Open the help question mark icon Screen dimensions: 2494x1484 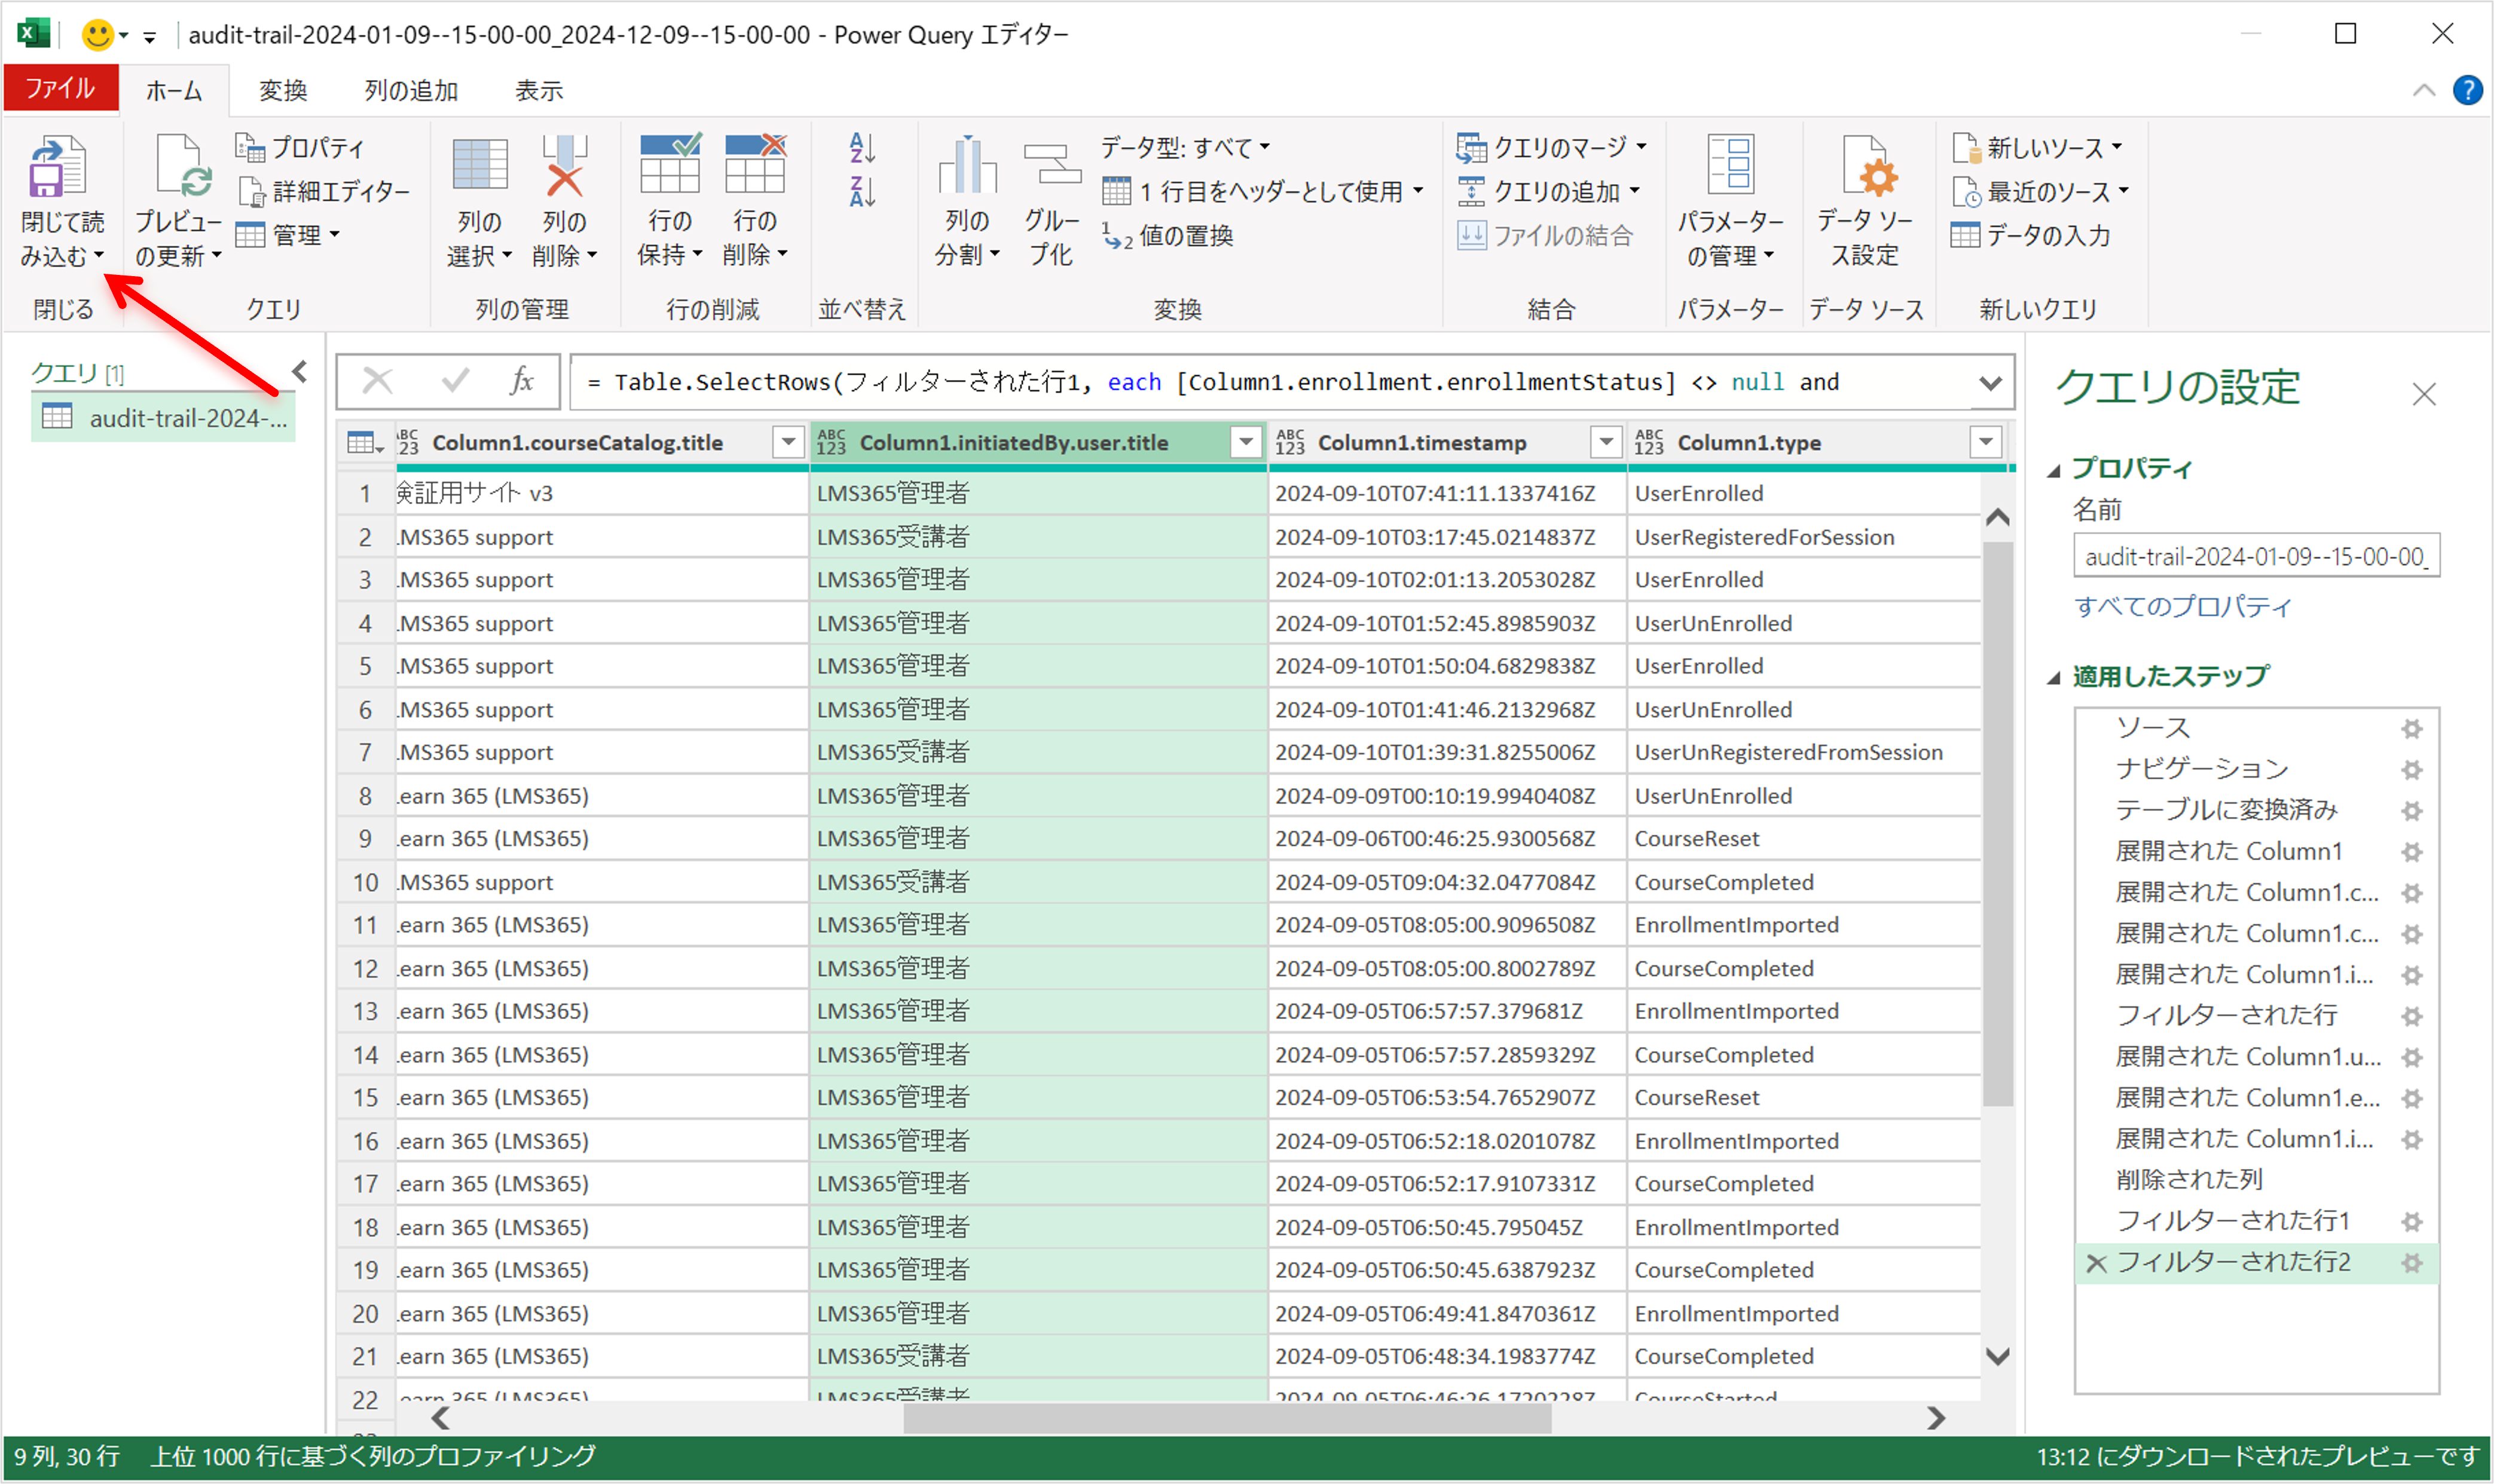[x=2467, y=91]
